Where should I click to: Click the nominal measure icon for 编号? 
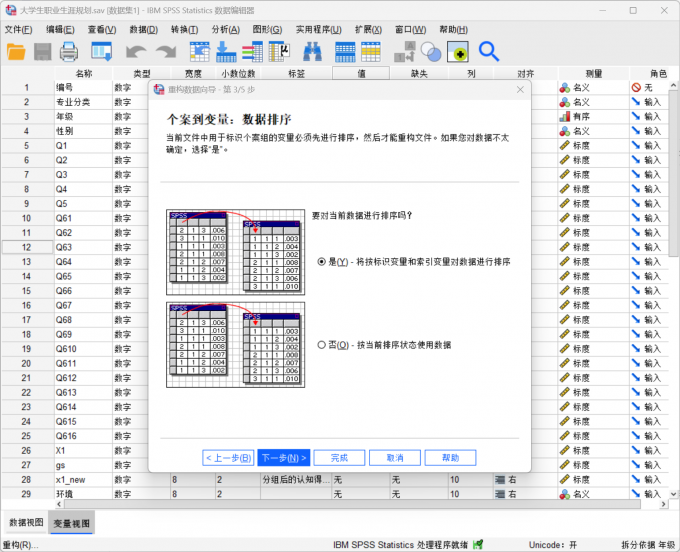pyautogui.click(x=565, y=88)
